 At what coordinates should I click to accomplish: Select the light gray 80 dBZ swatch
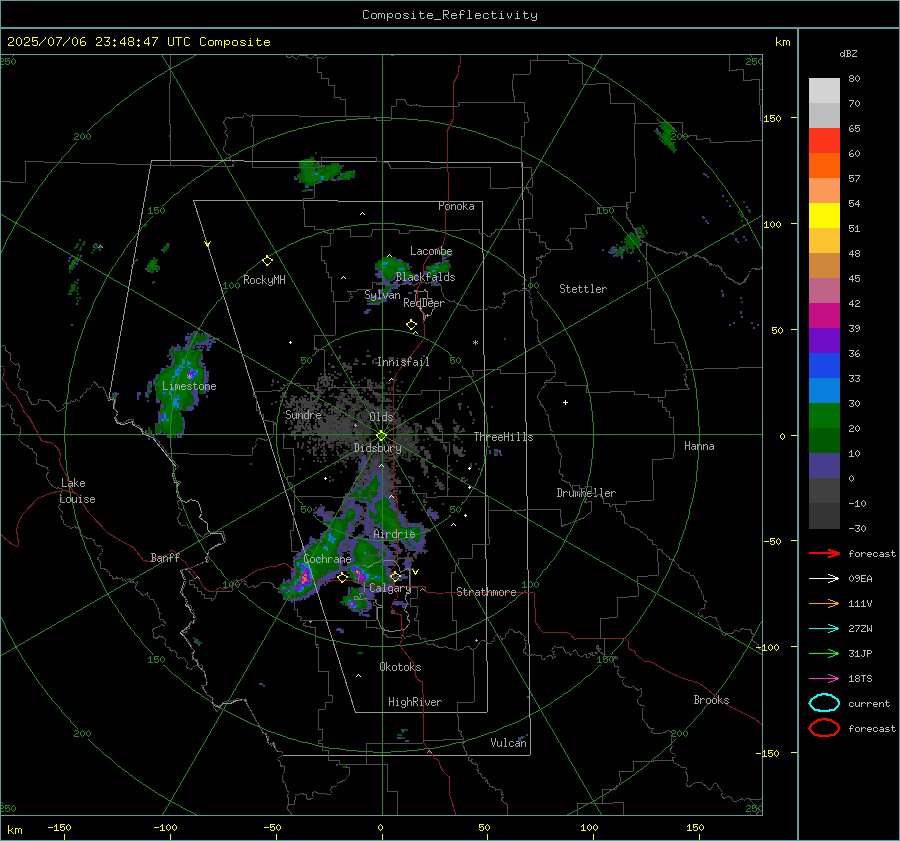coord(824,90)
